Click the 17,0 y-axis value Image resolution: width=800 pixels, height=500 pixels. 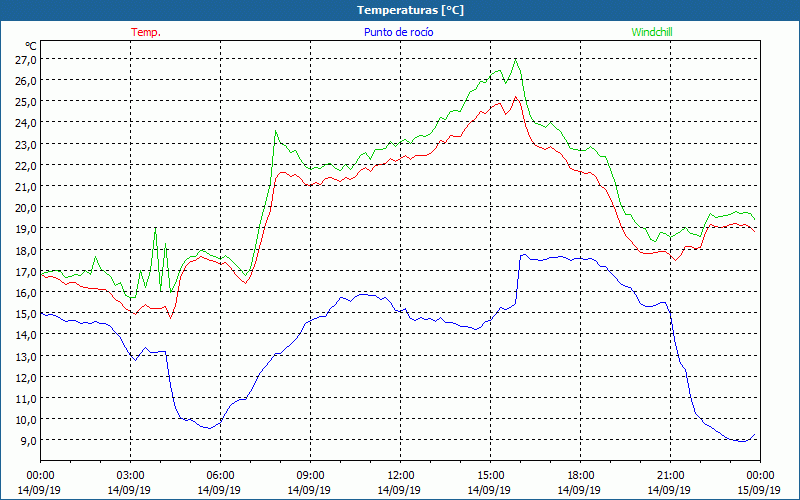click(28, 272)
